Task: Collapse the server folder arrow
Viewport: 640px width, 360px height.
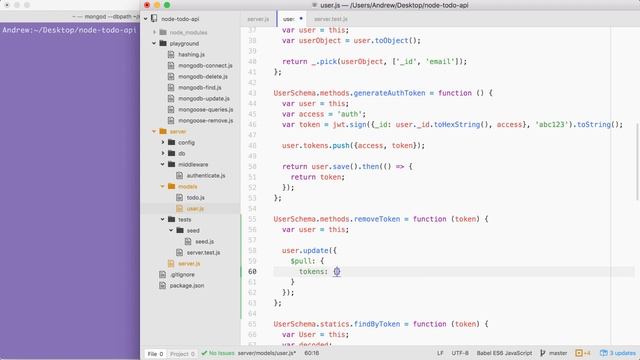Action: [x=154, y=131]
